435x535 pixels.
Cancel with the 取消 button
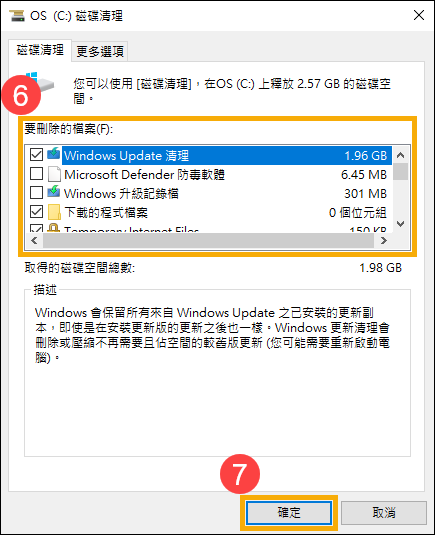[384, 512]
